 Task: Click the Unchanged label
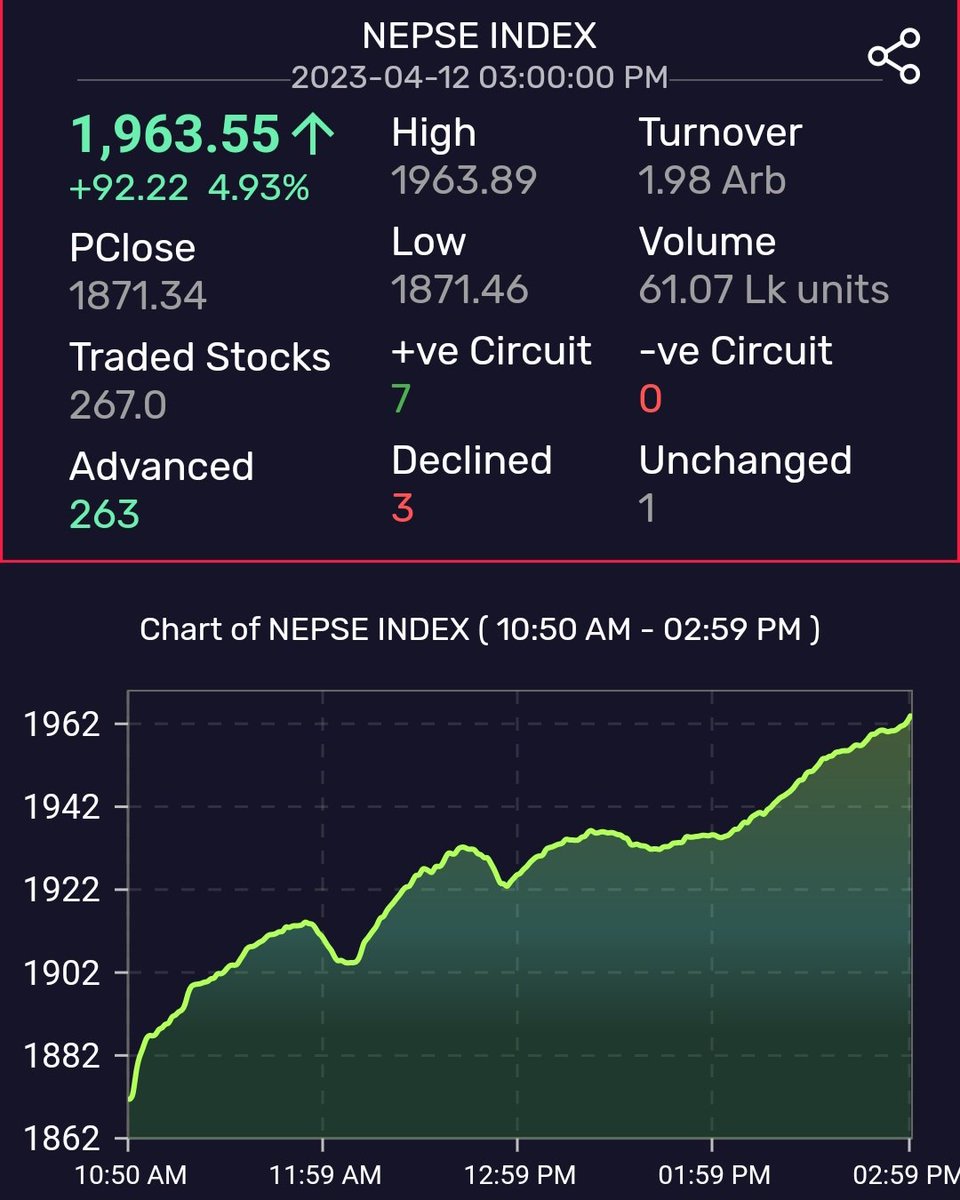pyautogui.click(x=745, y=460)
